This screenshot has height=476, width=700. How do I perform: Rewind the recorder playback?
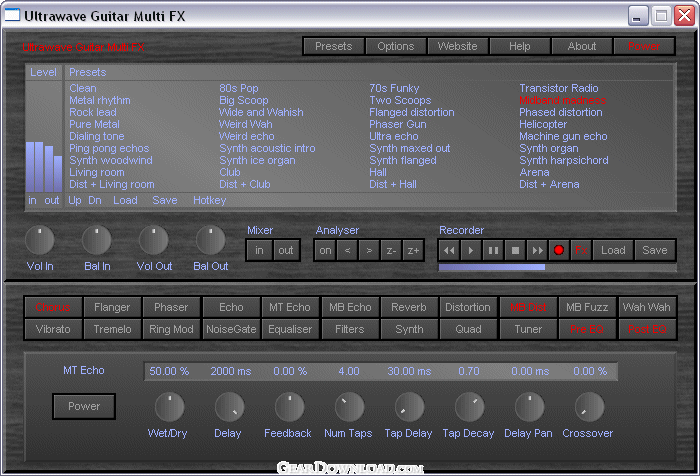tap(449, 251)
